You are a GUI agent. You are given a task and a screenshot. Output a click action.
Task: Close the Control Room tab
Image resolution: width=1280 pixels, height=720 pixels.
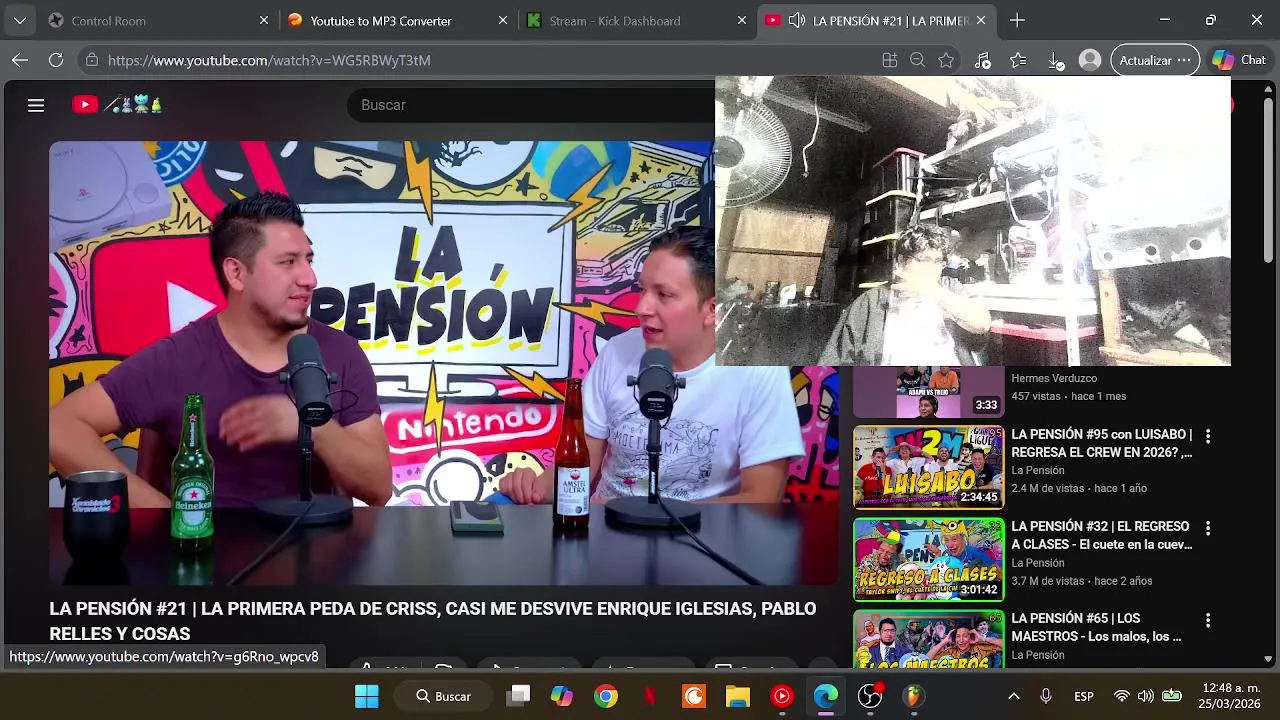point(264,20)
